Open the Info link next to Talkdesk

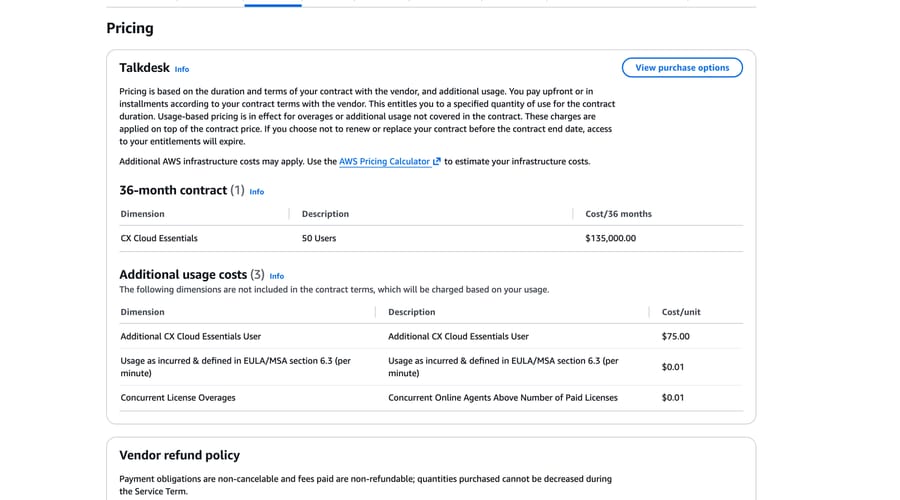pos(182,69)
